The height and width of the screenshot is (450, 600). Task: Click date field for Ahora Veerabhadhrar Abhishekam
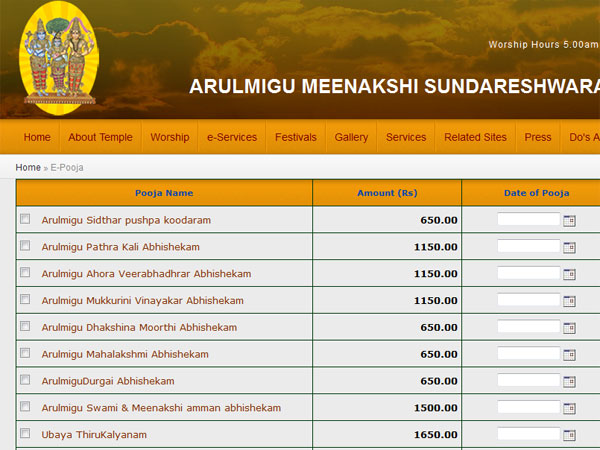point(529,273)
